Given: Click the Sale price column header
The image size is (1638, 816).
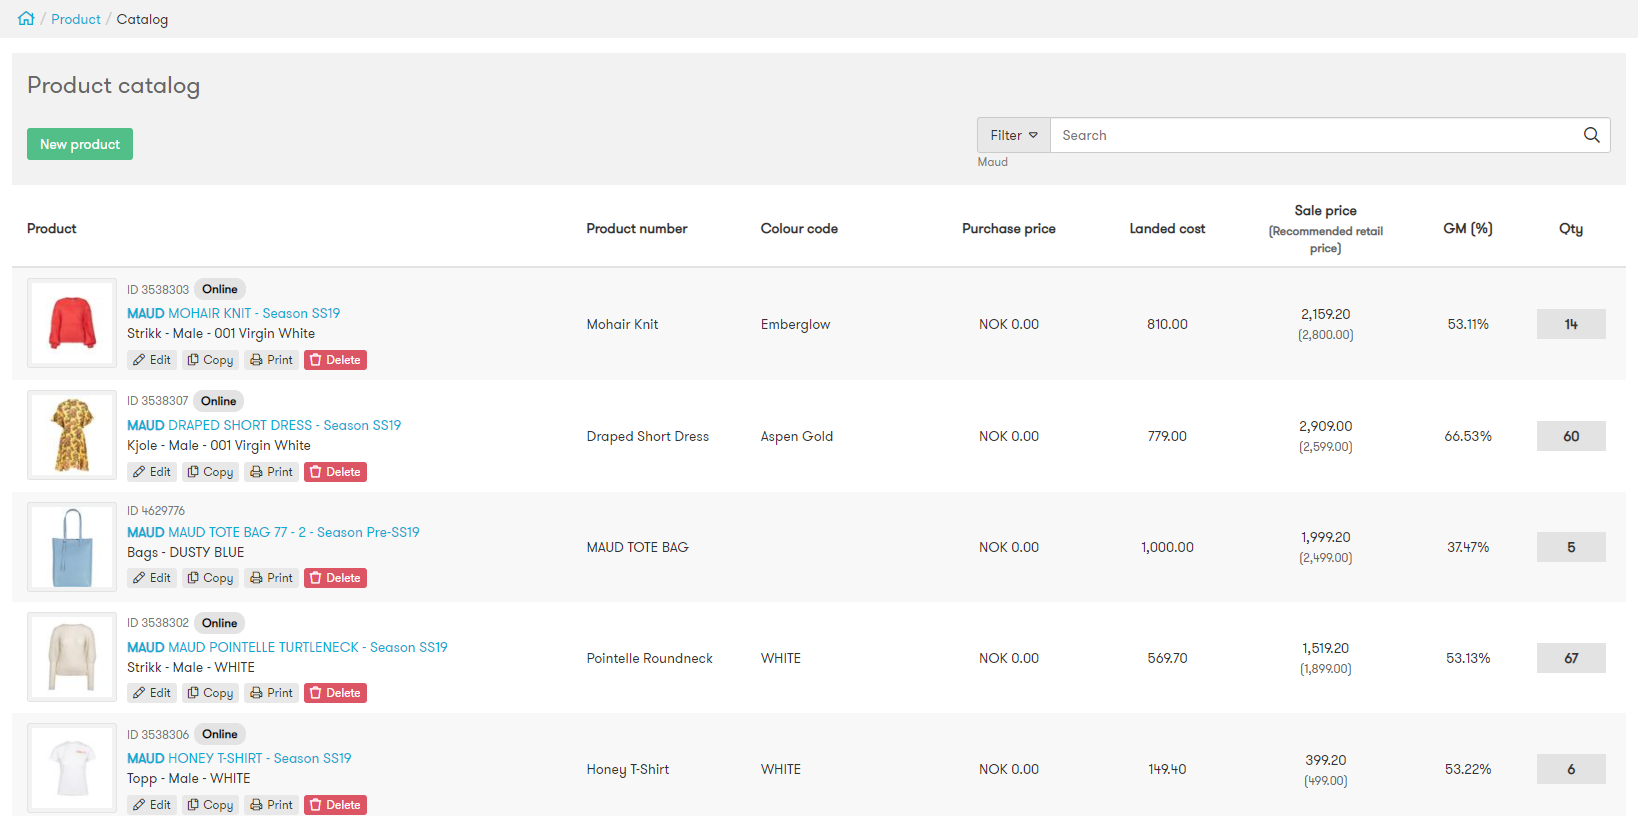Looking at the screenshot, I should tap(1326, 229).
